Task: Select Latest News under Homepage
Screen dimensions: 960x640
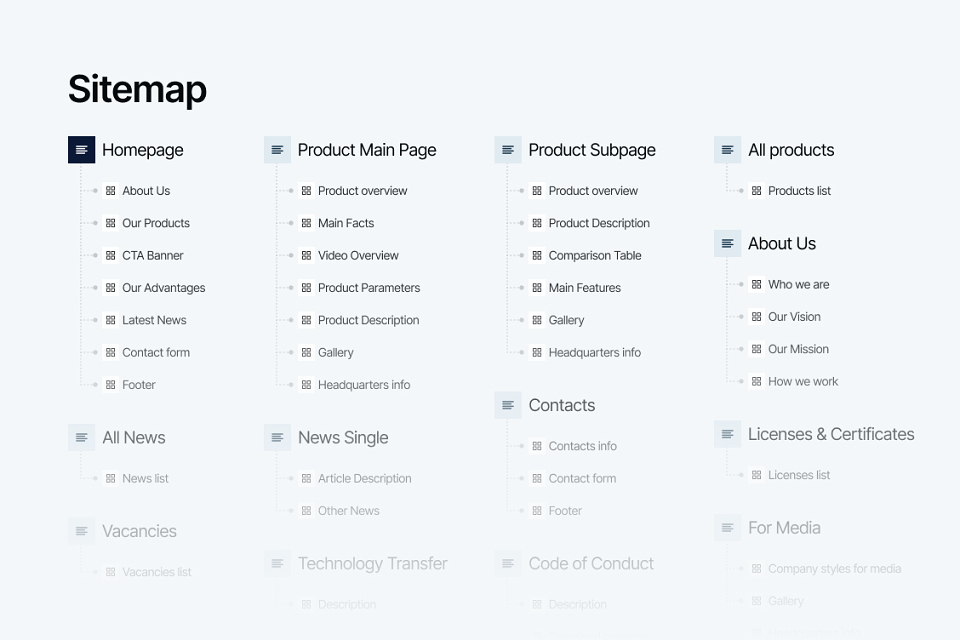Action: point(154,320)
